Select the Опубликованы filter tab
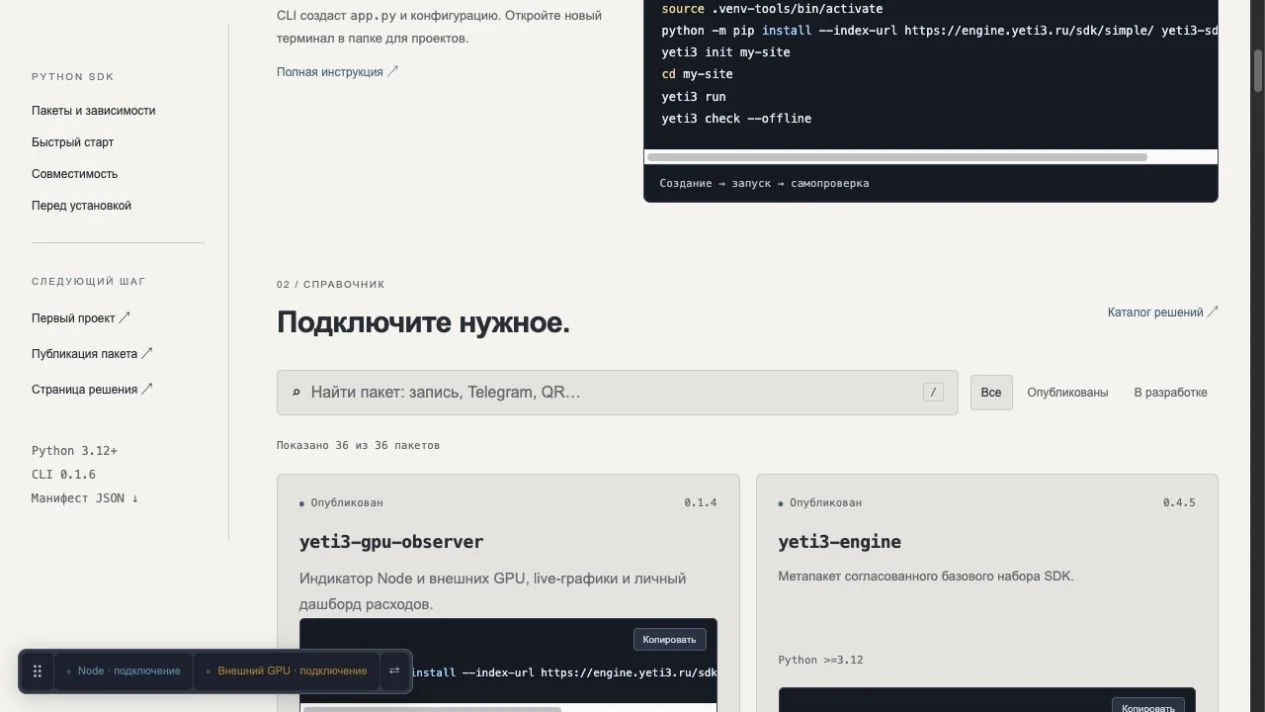1265x712 pixels. [1067, 393]
